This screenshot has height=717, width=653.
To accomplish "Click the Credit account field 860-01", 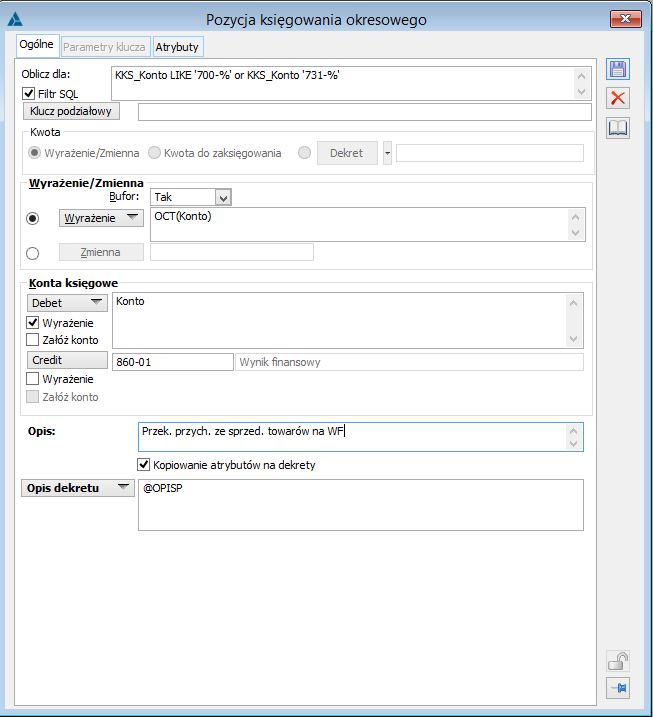I will [x=173, y=362].
